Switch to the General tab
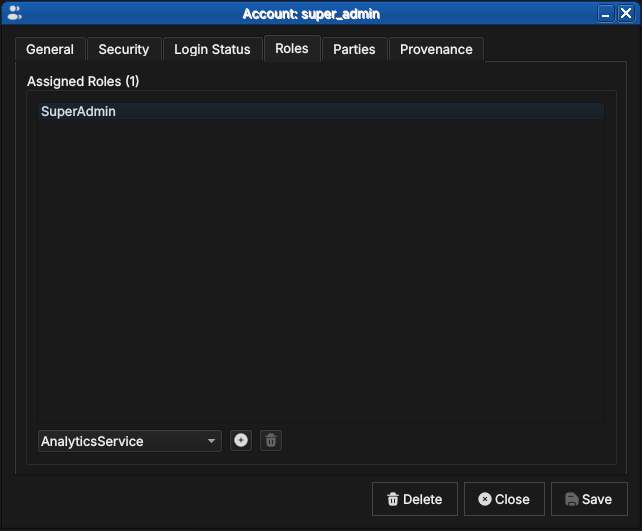This screenshot has width=642, height=531. [50, 49]
